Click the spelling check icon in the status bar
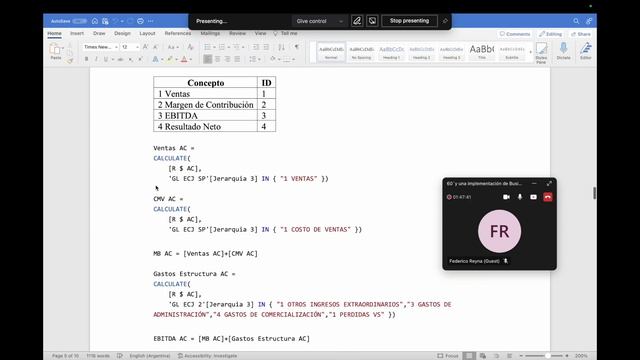Screen dimensions: 640x360 (x=120, y=356)
